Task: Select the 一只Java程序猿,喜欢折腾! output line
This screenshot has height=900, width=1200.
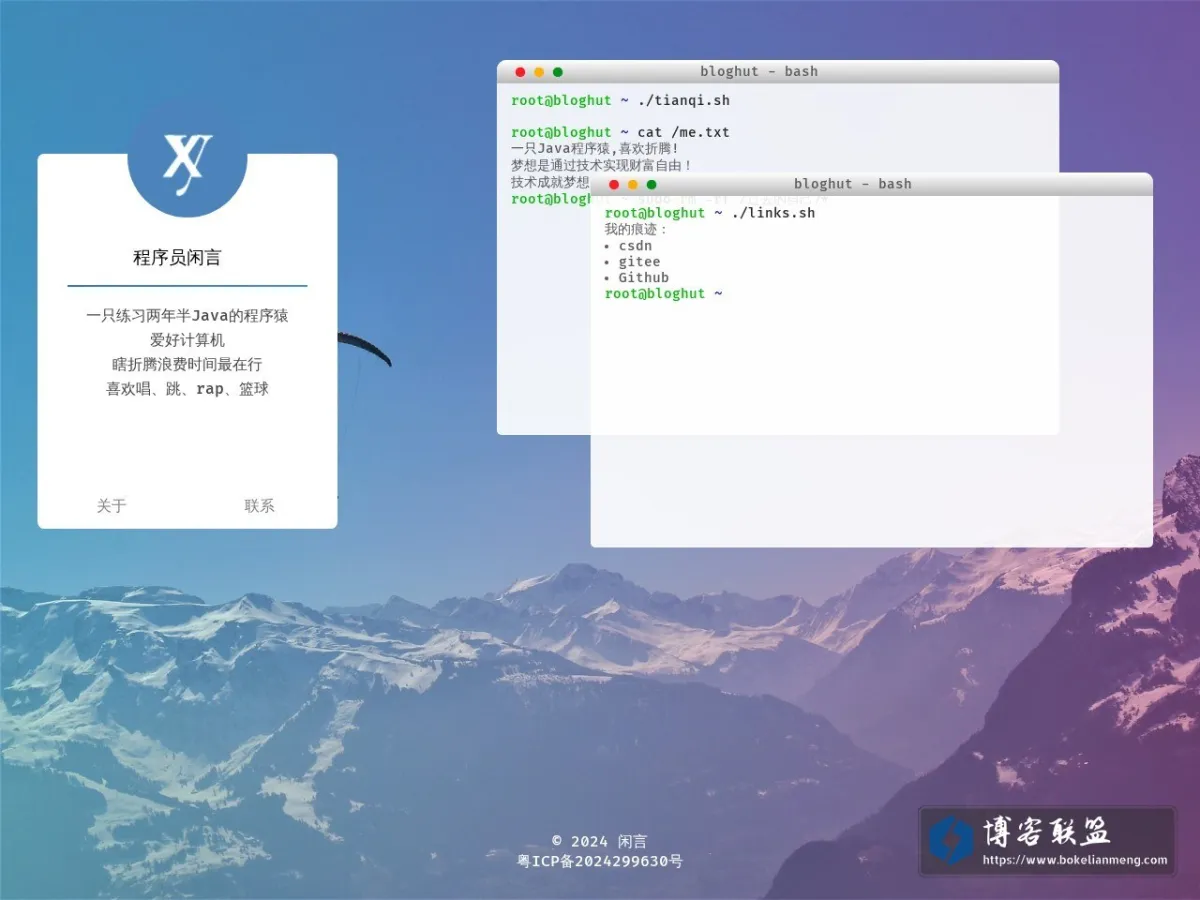Action: tap(595, 149)
